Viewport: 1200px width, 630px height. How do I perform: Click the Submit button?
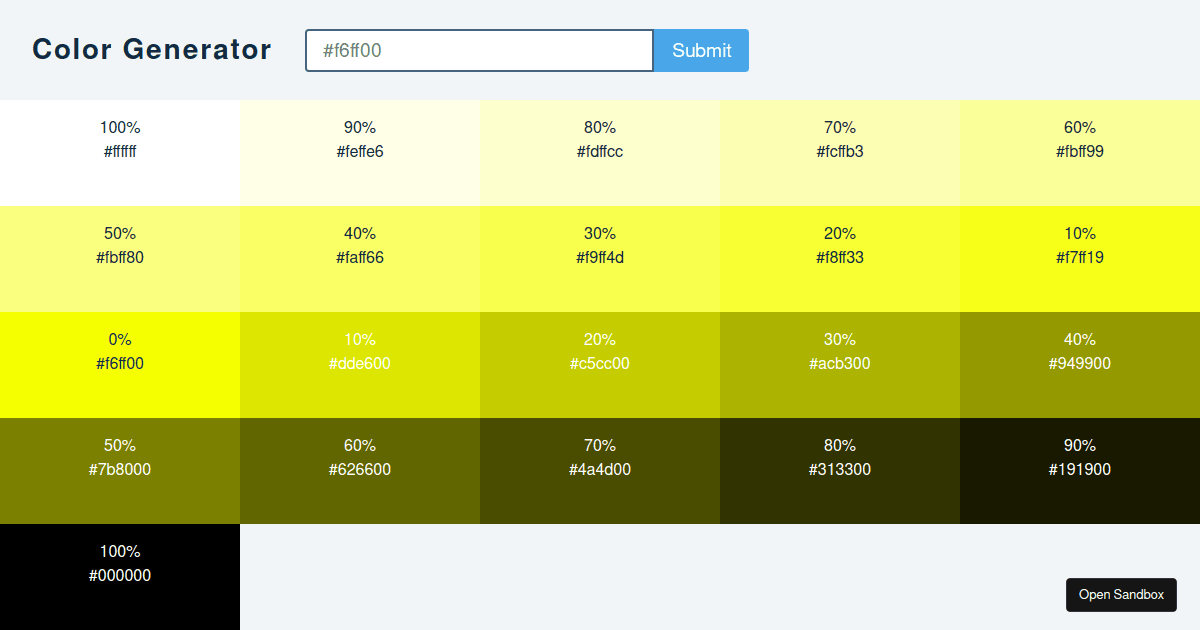pos(701,50)
